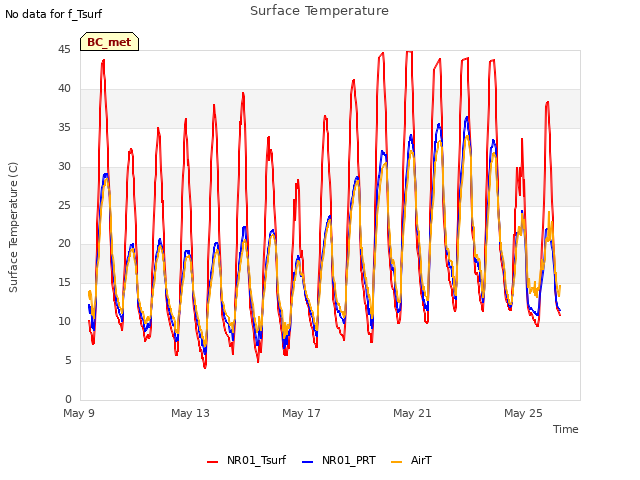Screen dimensions: 640x480
Task: Click the 40 y-axis tick label
Action: tap(64, 89)
